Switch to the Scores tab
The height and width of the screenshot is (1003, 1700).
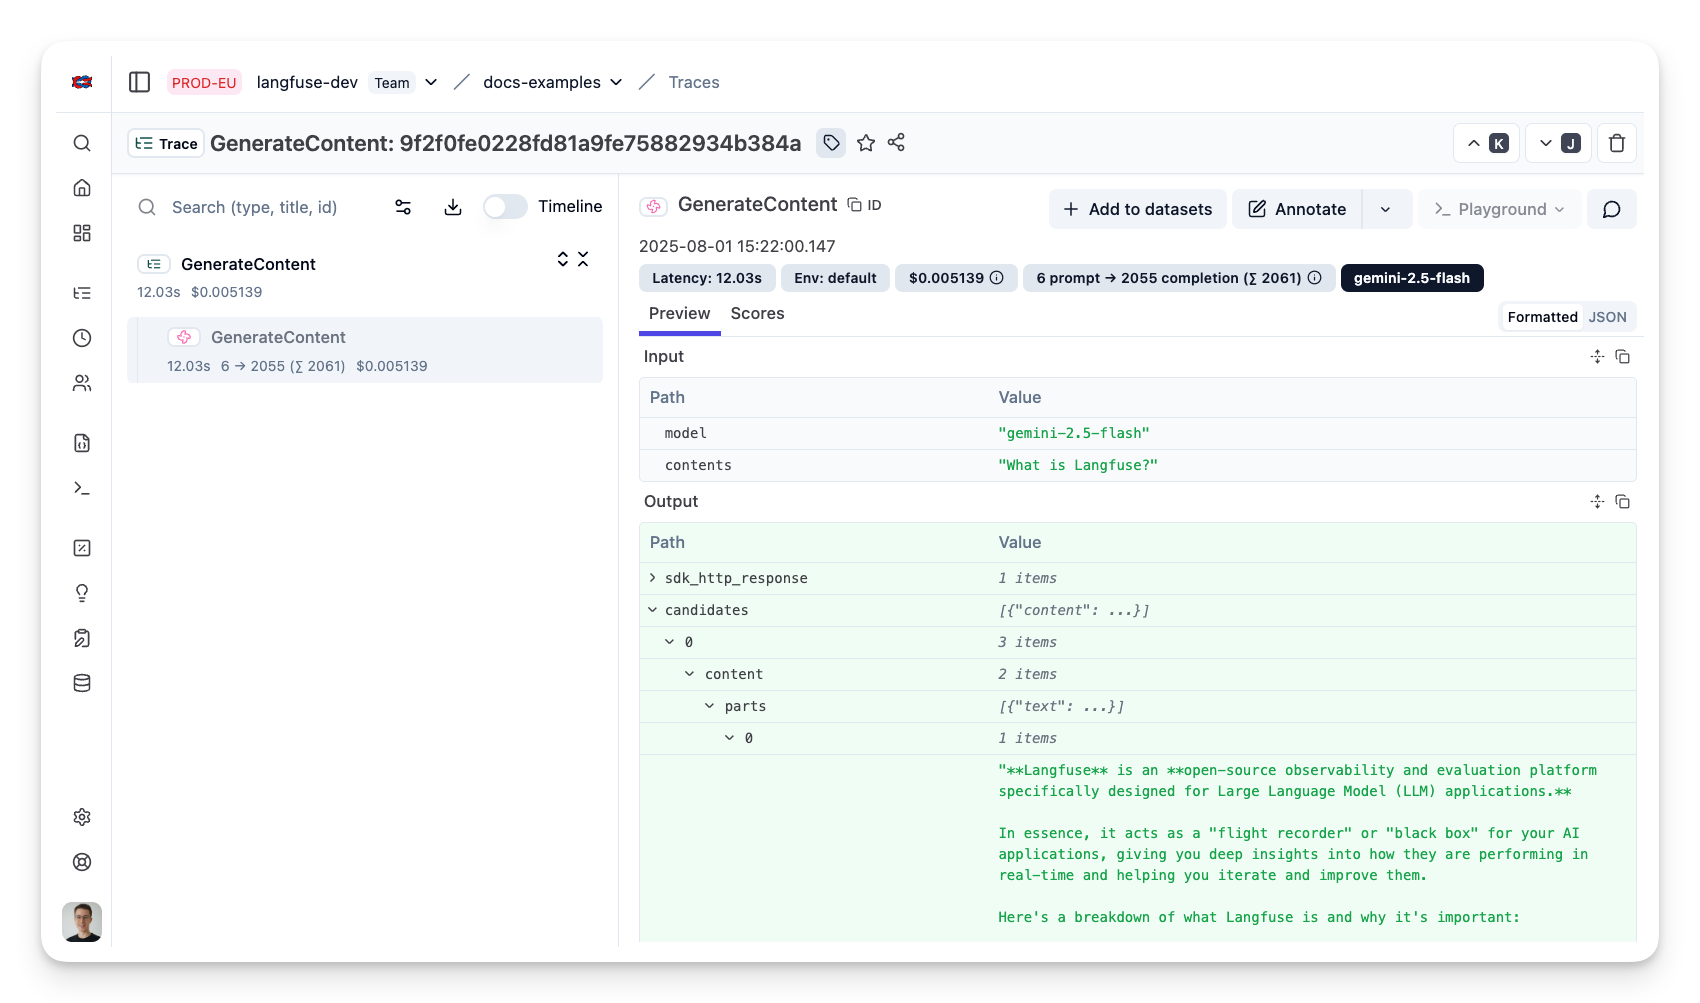pyautogui.click(x=757, y=313)
